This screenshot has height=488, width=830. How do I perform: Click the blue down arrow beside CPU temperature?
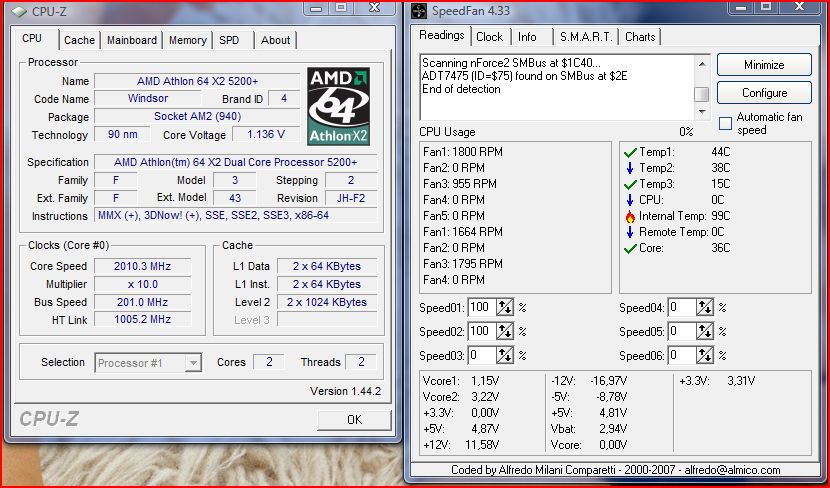pos(630,200)
